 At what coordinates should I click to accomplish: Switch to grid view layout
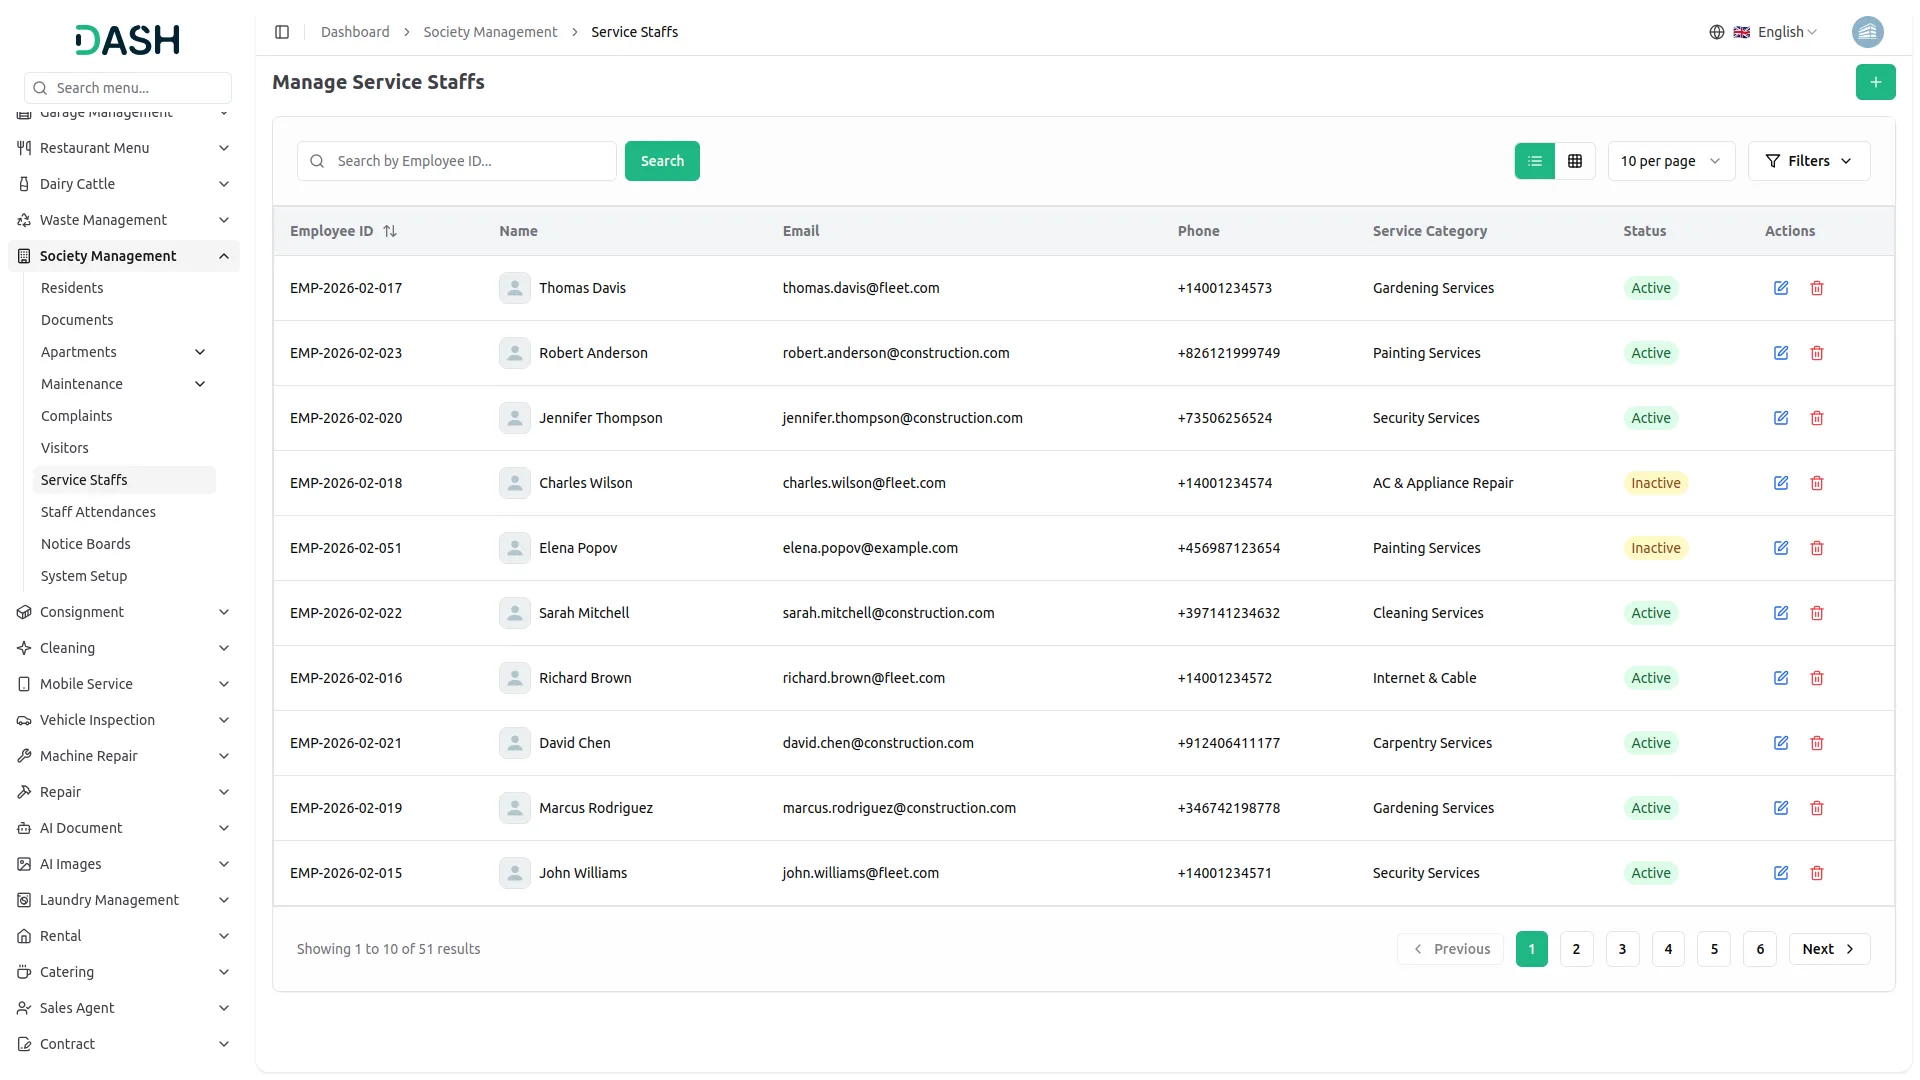(x=1574, y=161)
